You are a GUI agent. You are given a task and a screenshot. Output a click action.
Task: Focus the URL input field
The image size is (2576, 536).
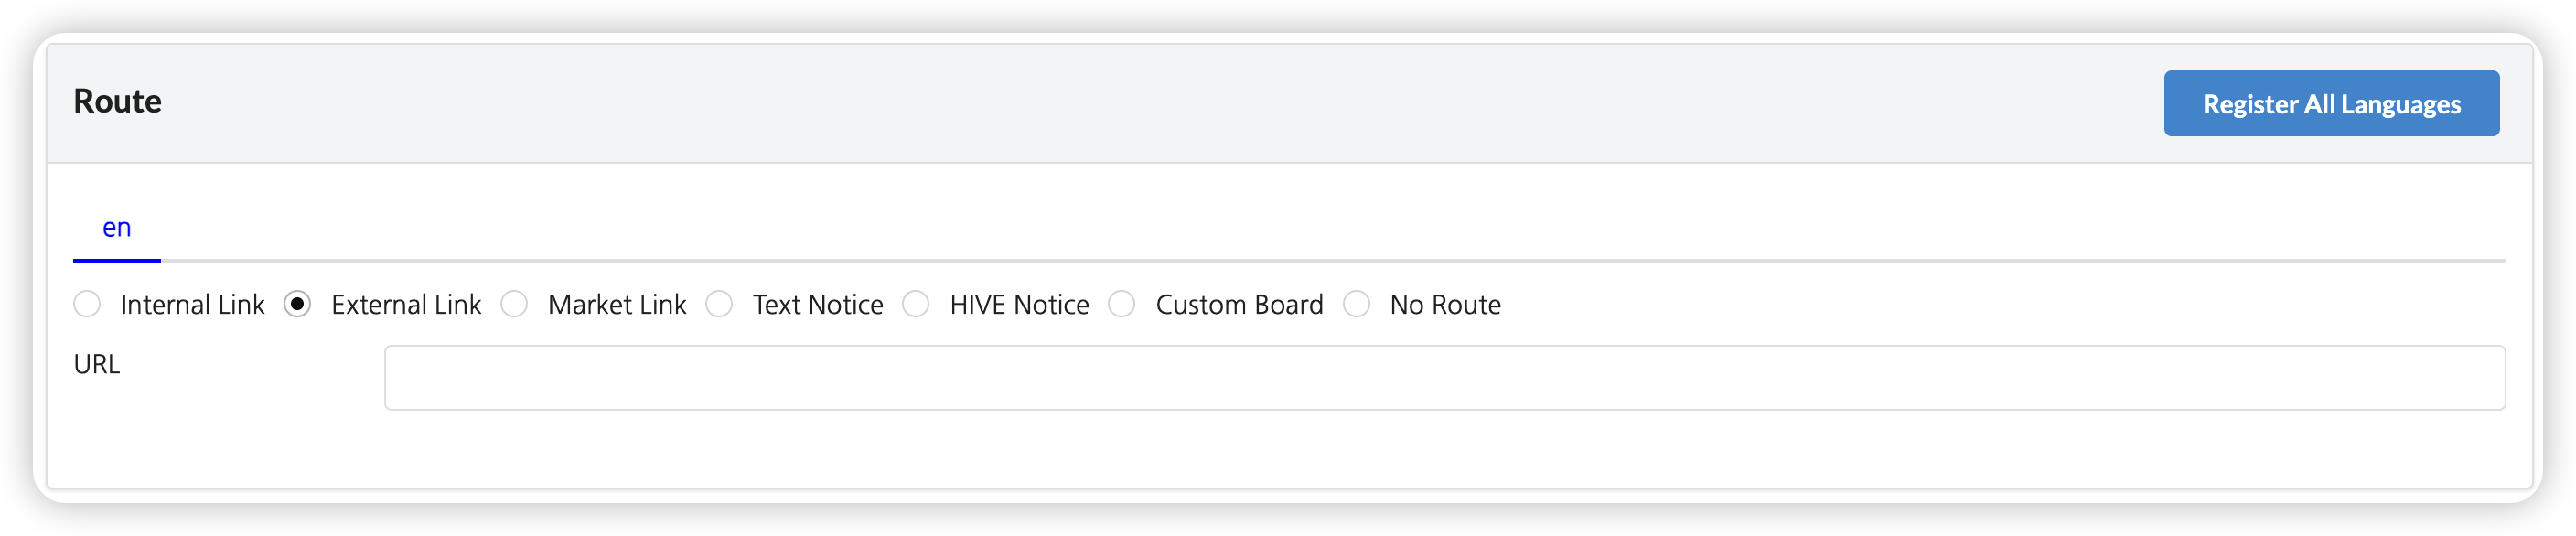point(1444,378)
